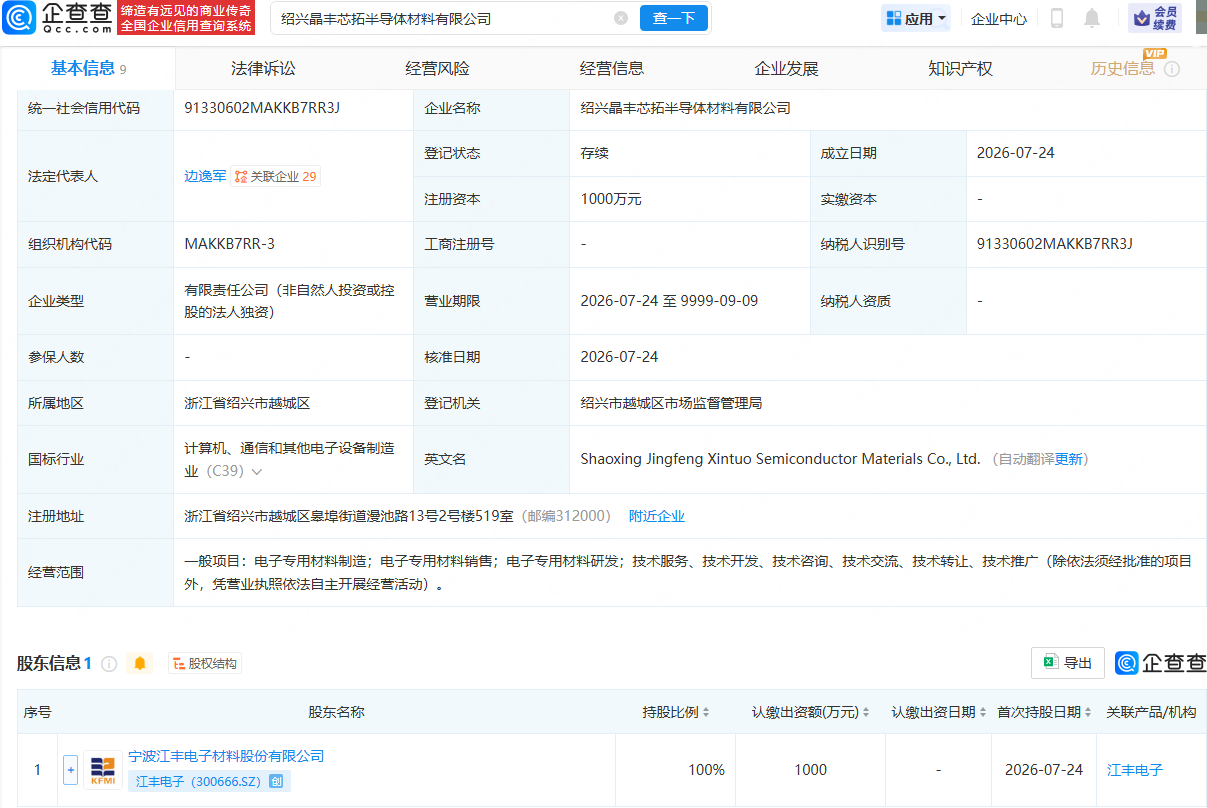Switch to the 法律诉讼 tab

(263, 69)
